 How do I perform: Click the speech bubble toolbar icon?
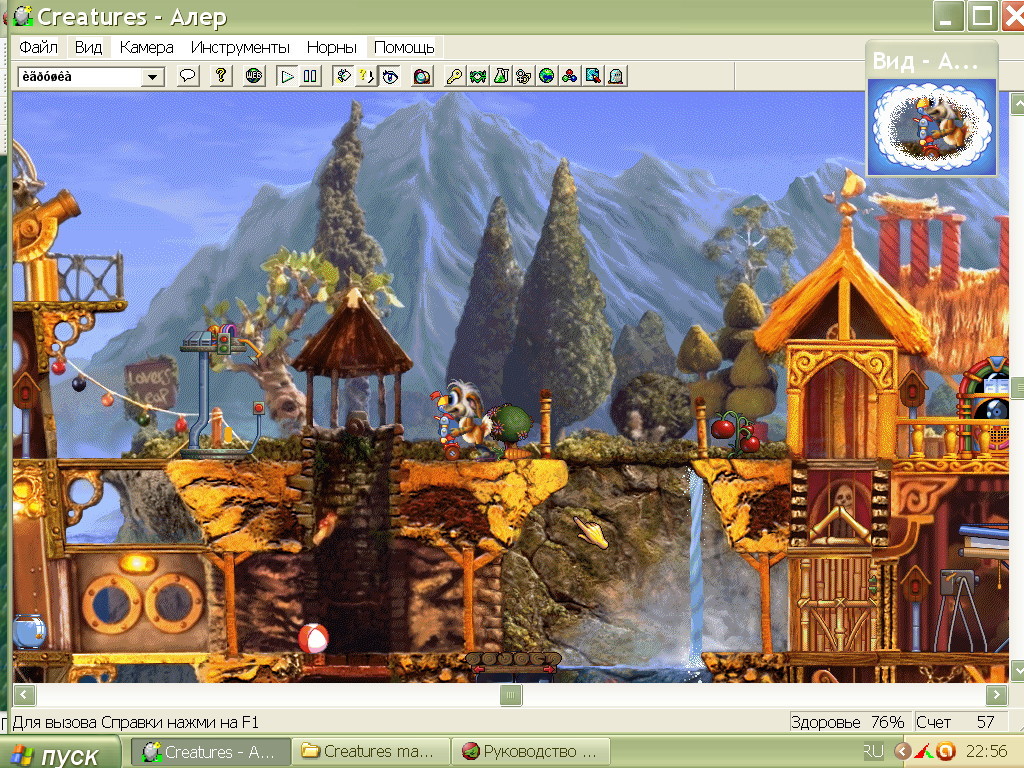[187, 76]
